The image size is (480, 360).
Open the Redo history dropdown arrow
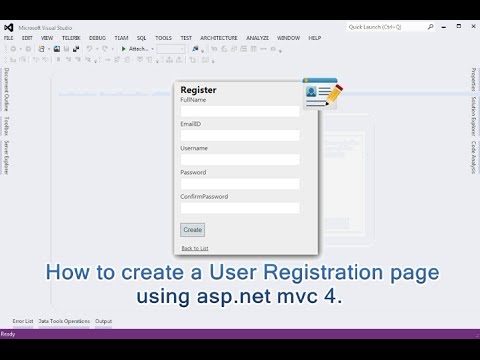coord(112,49)
